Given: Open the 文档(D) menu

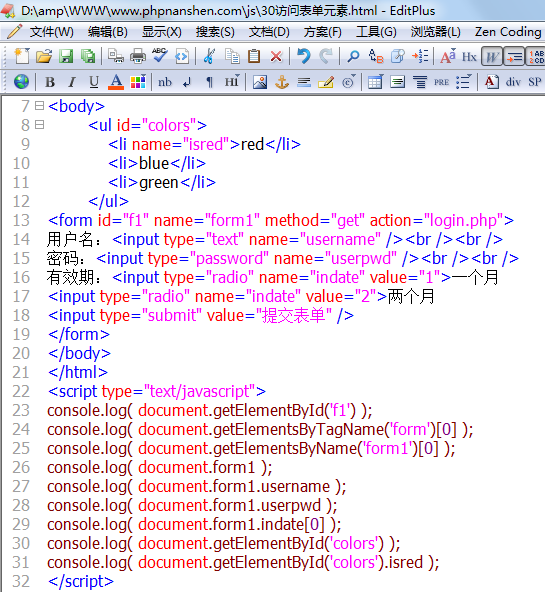Looking at the screenshot, I should click(269, 32).
